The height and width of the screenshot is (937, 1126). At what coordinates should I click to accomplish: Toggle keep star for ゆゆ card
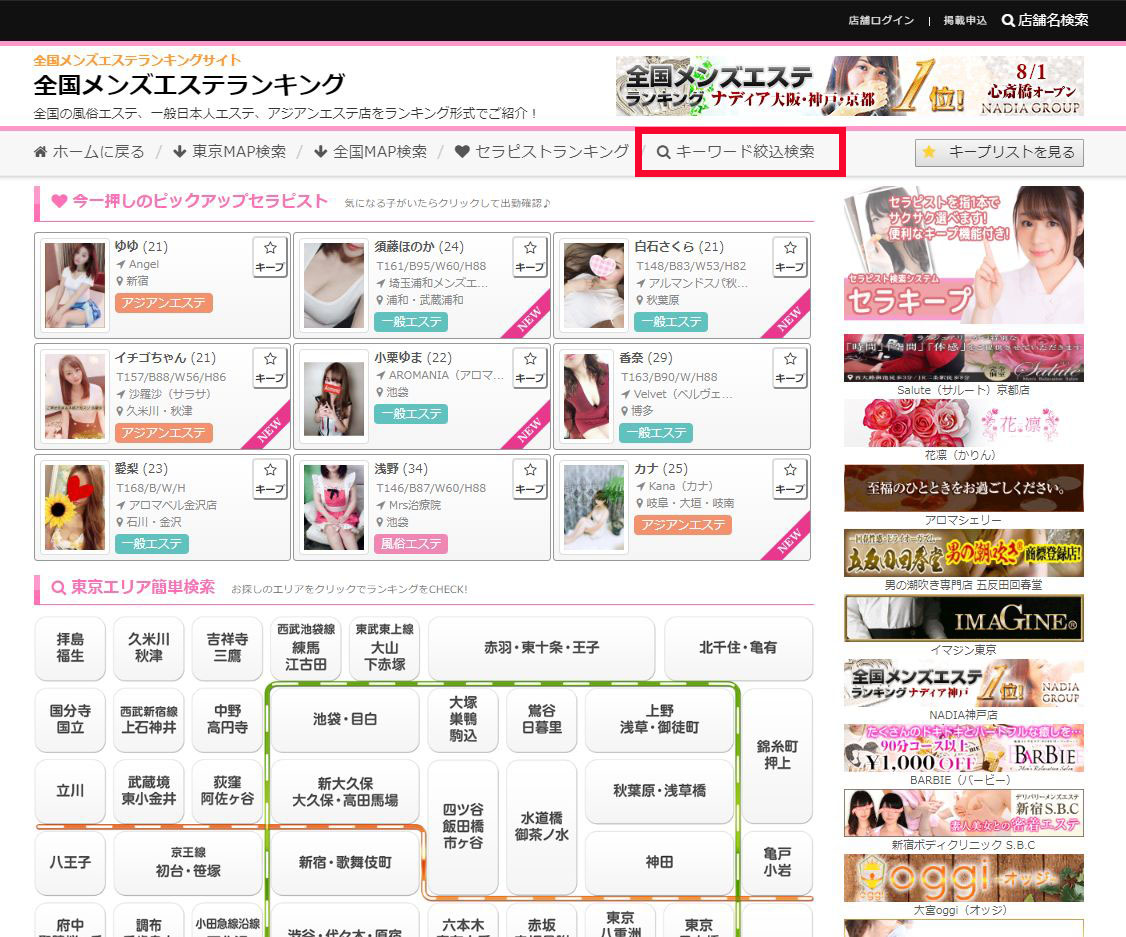click(x=270, y=257)
